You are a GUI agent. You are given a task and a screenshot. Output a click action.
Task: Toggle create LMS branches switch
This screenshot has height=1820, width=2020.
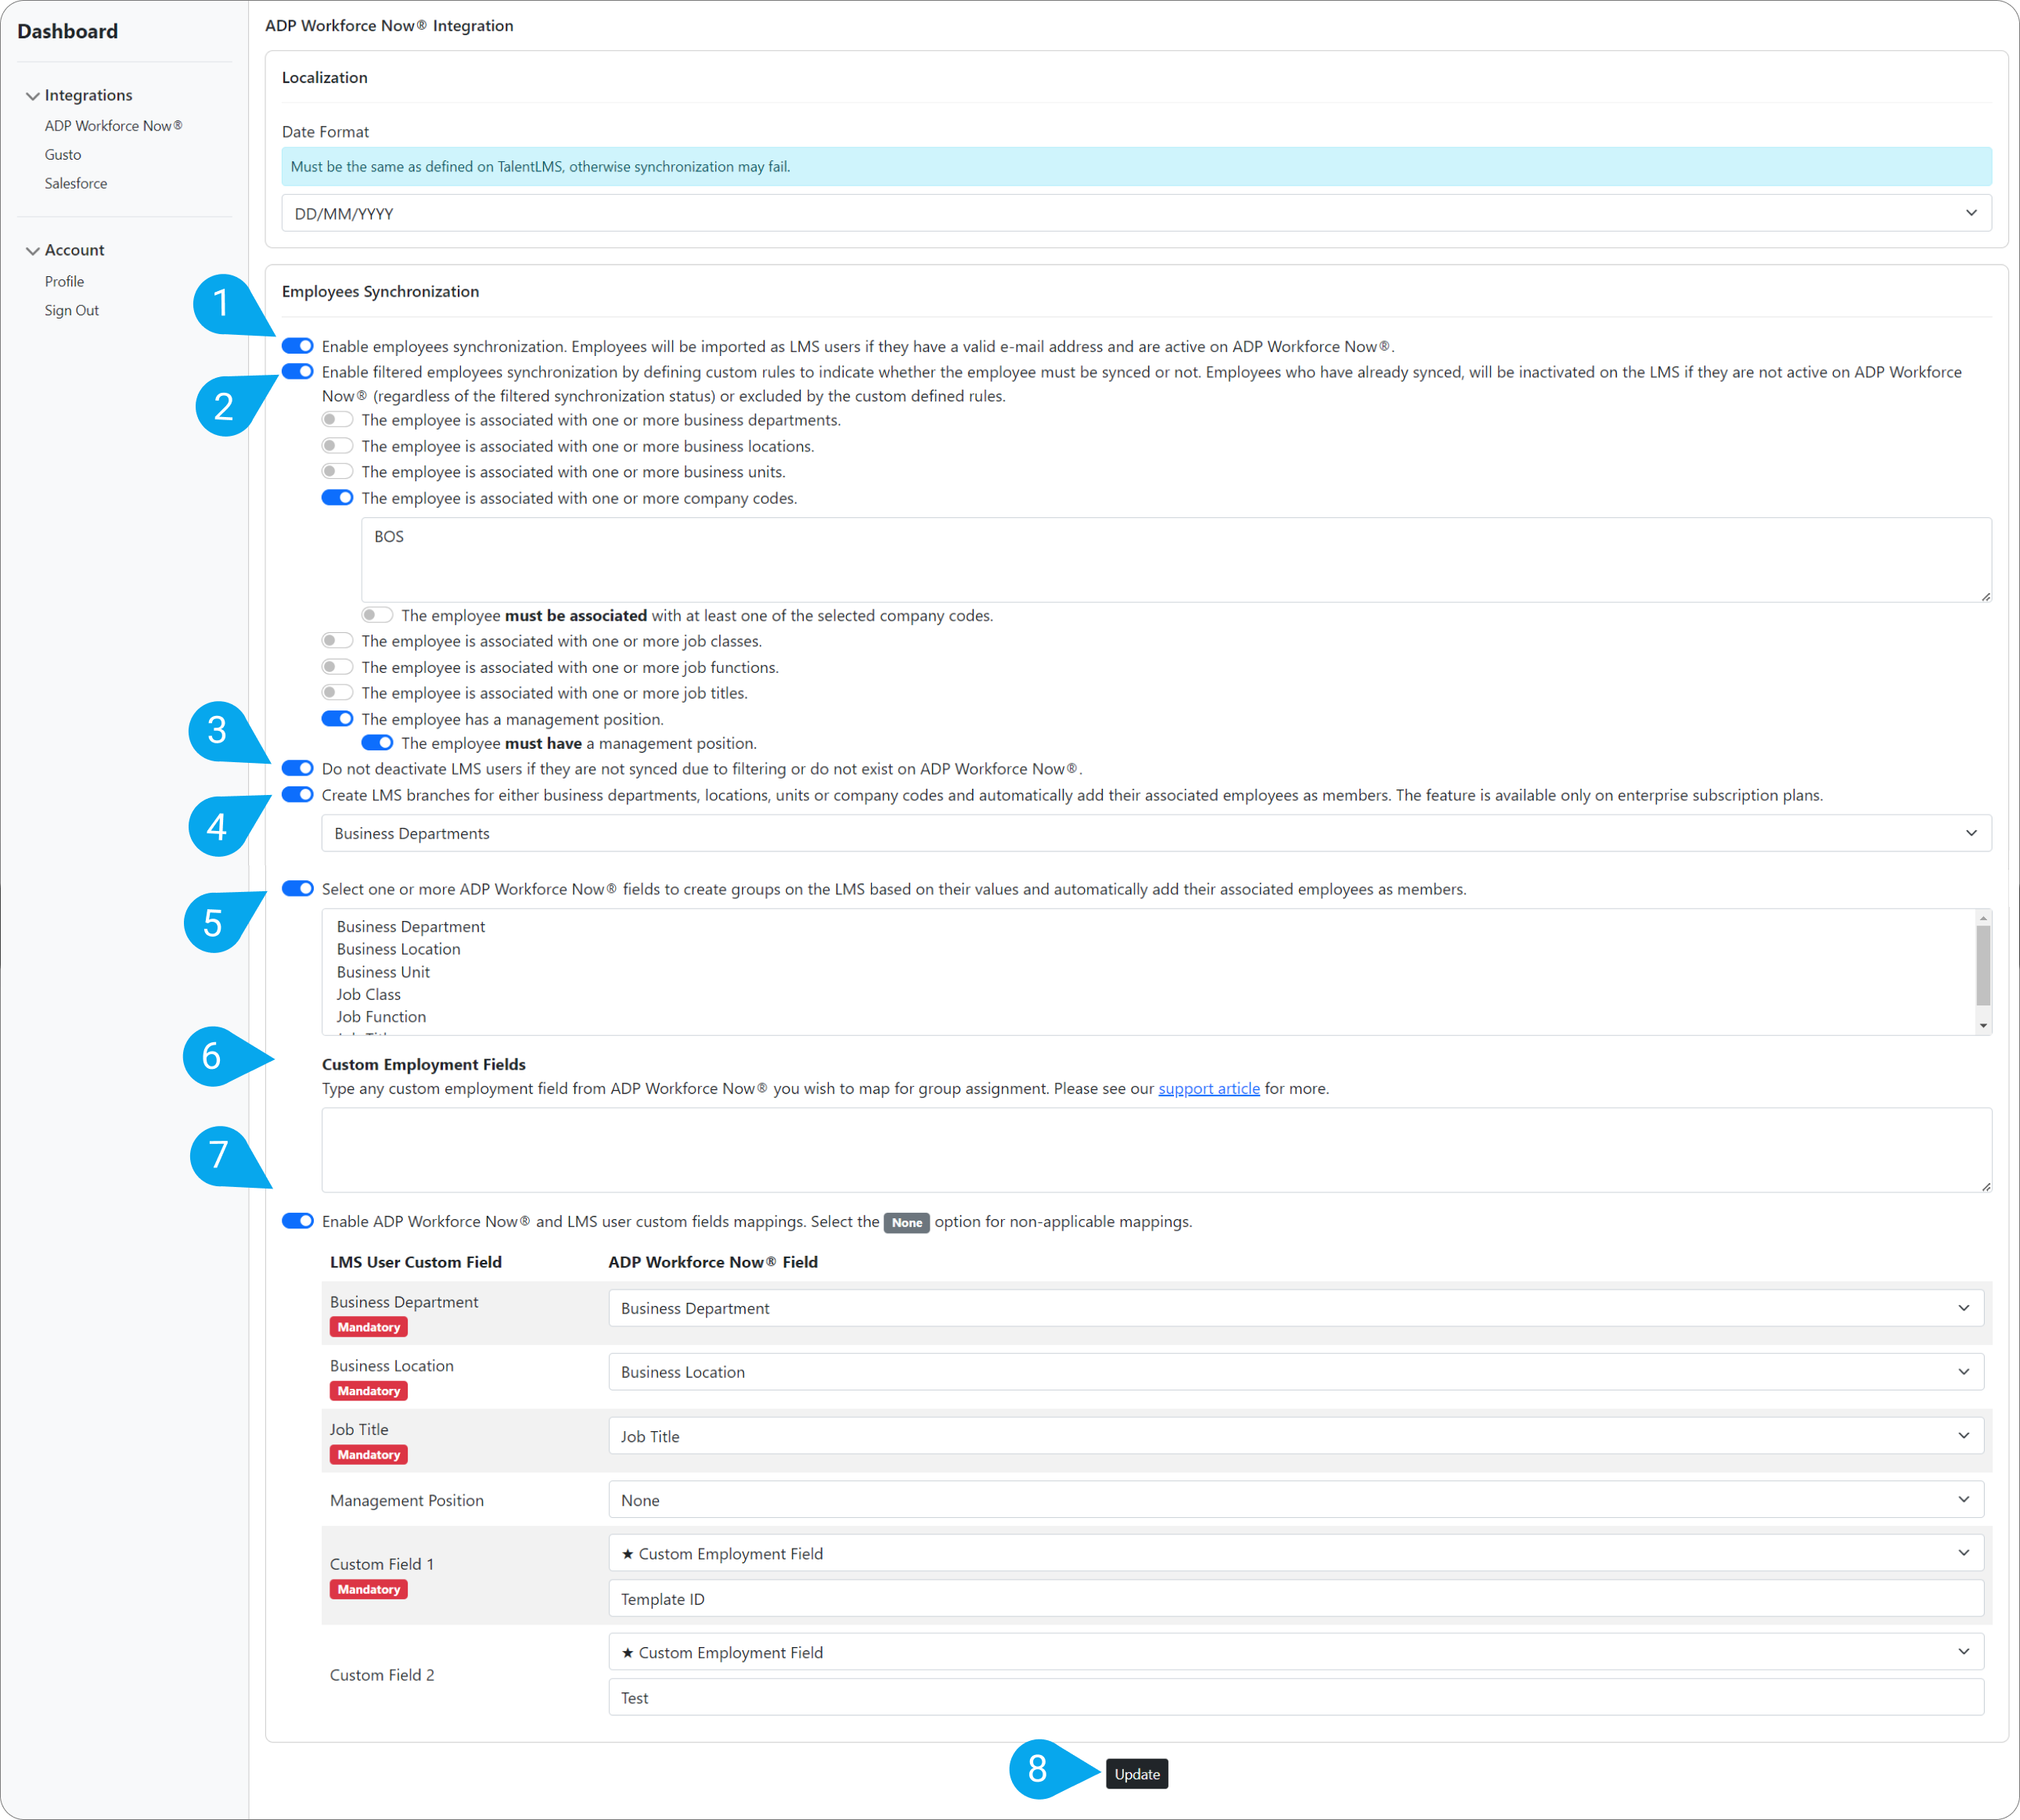point(297,795)
